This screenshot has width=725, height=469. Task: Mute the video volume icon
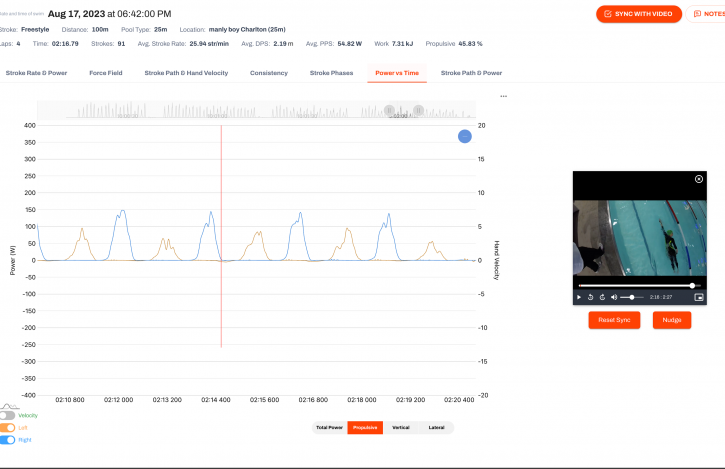pos(614,297)
